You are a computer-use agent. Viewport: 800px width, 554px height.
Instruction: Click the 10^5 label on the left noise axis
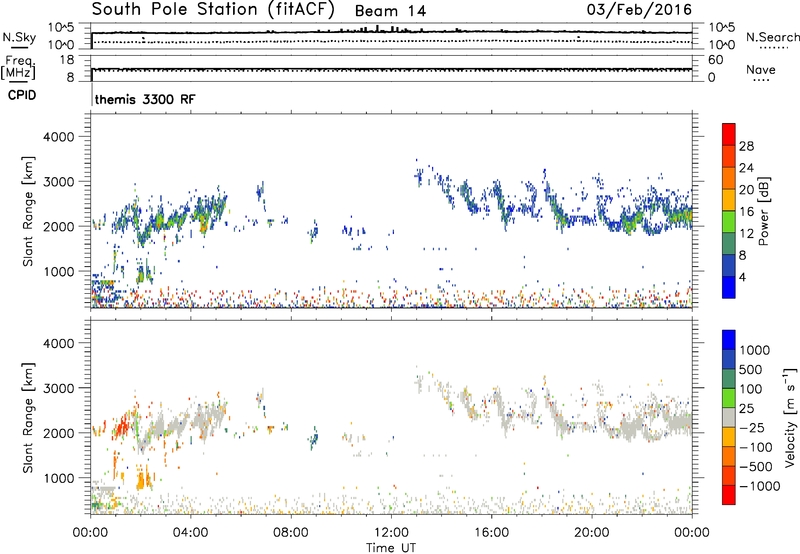pos(61,27)
